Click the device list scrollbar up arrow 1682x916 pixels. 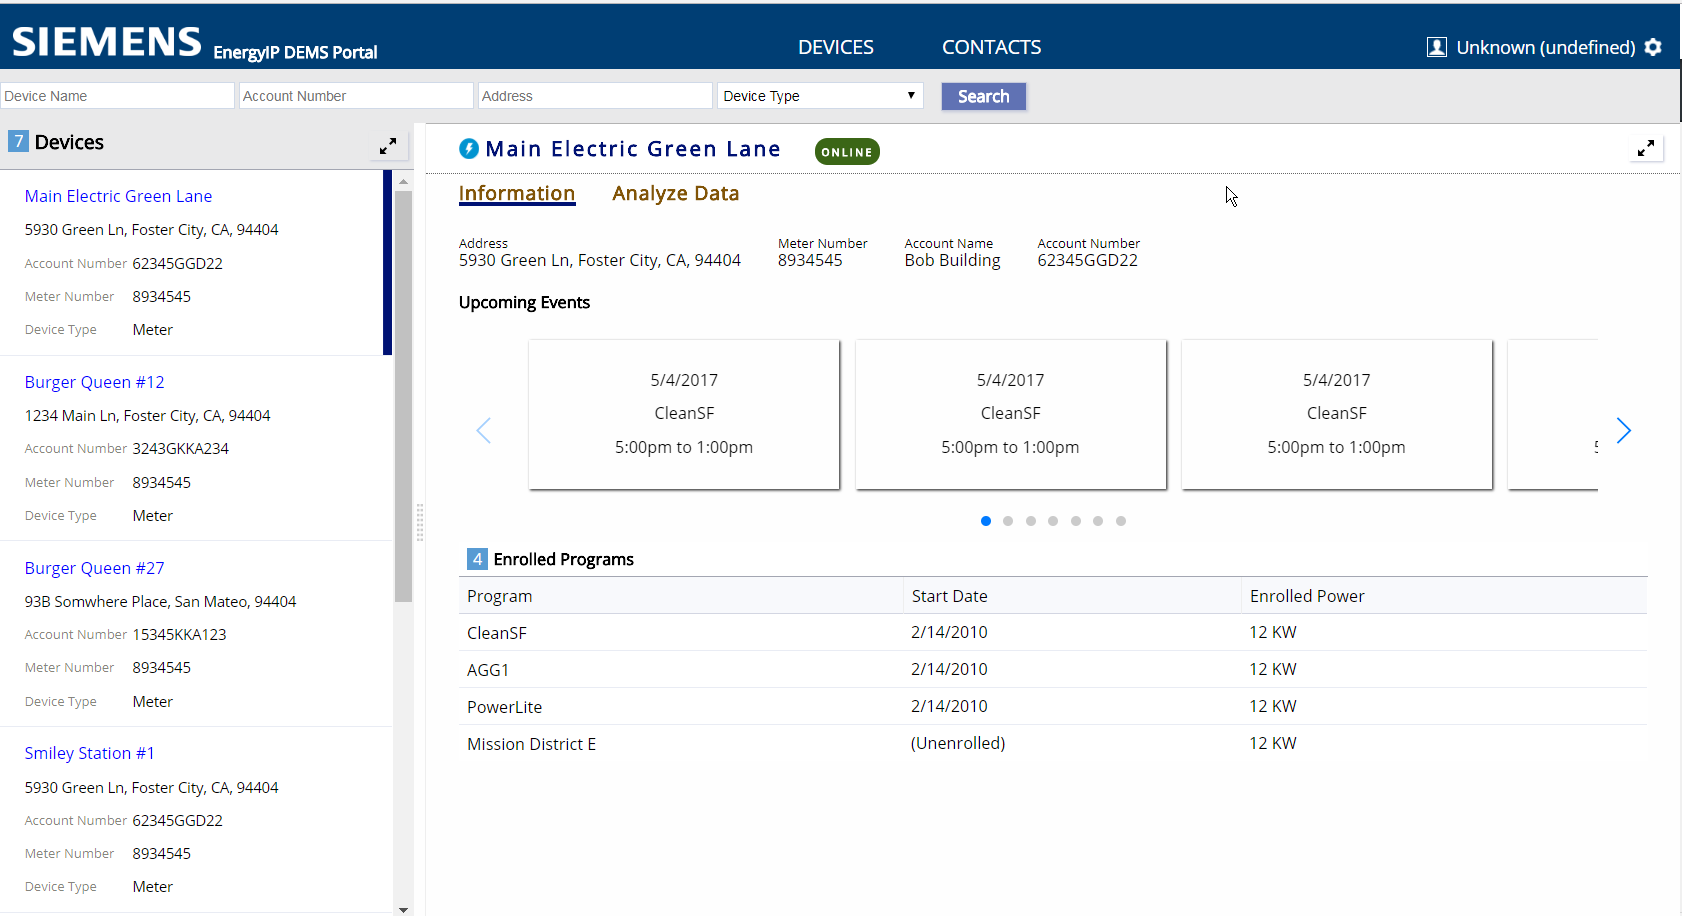click(403, 181)
